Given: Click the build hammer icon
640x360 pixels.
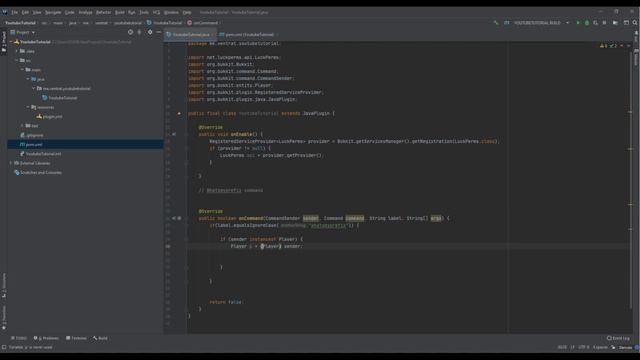Looking at the screenshot, I should [x=496, y=23].
